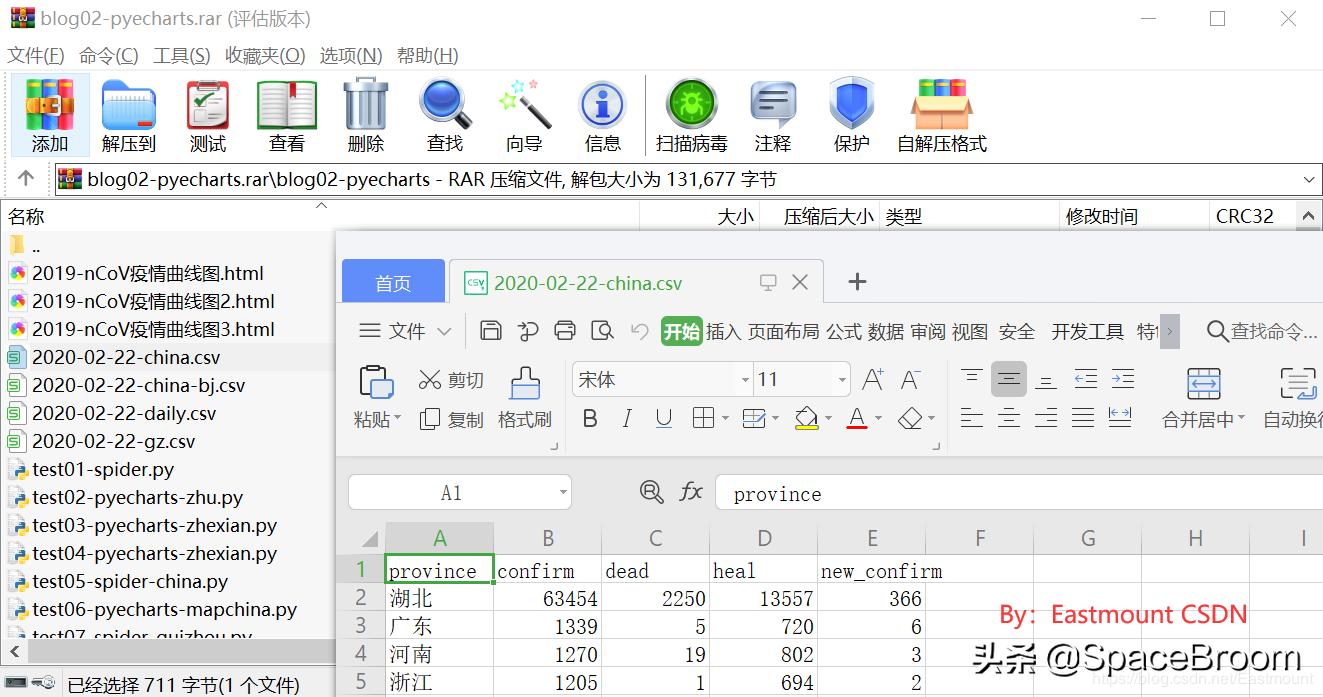Click the fx insert function button
This screenshot has height=697, width=1323.
click(692, 493)
